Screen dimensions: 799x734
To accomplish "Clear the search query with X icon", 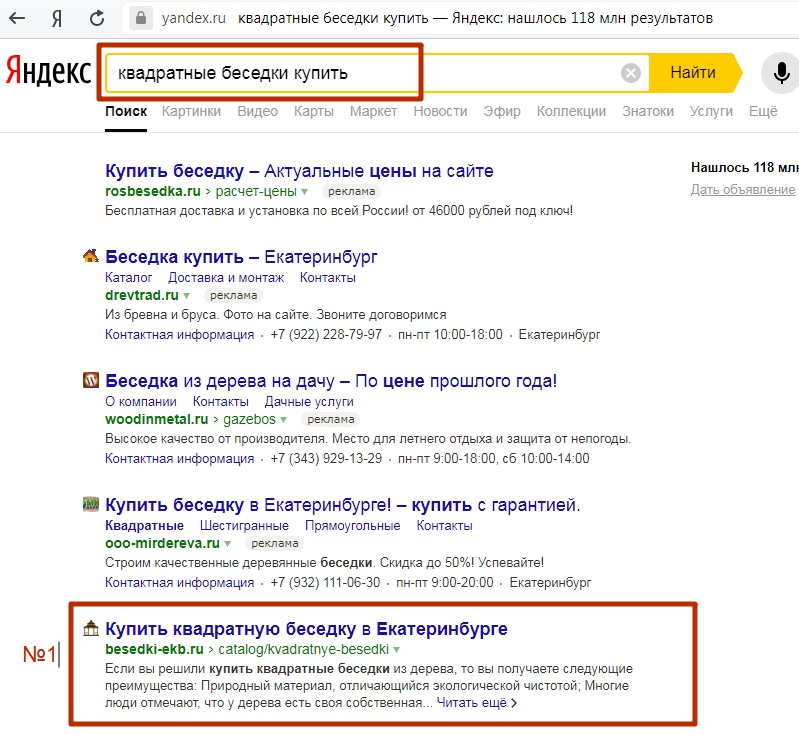I will [x=631, y=73].
